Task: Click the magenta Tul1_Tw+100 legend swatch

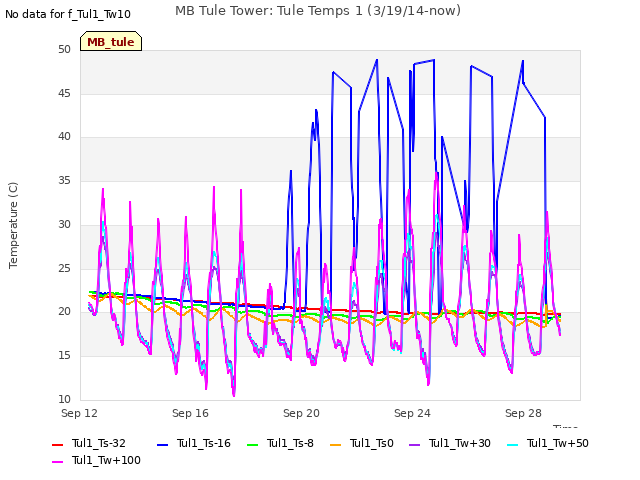Action: (58, 462)
